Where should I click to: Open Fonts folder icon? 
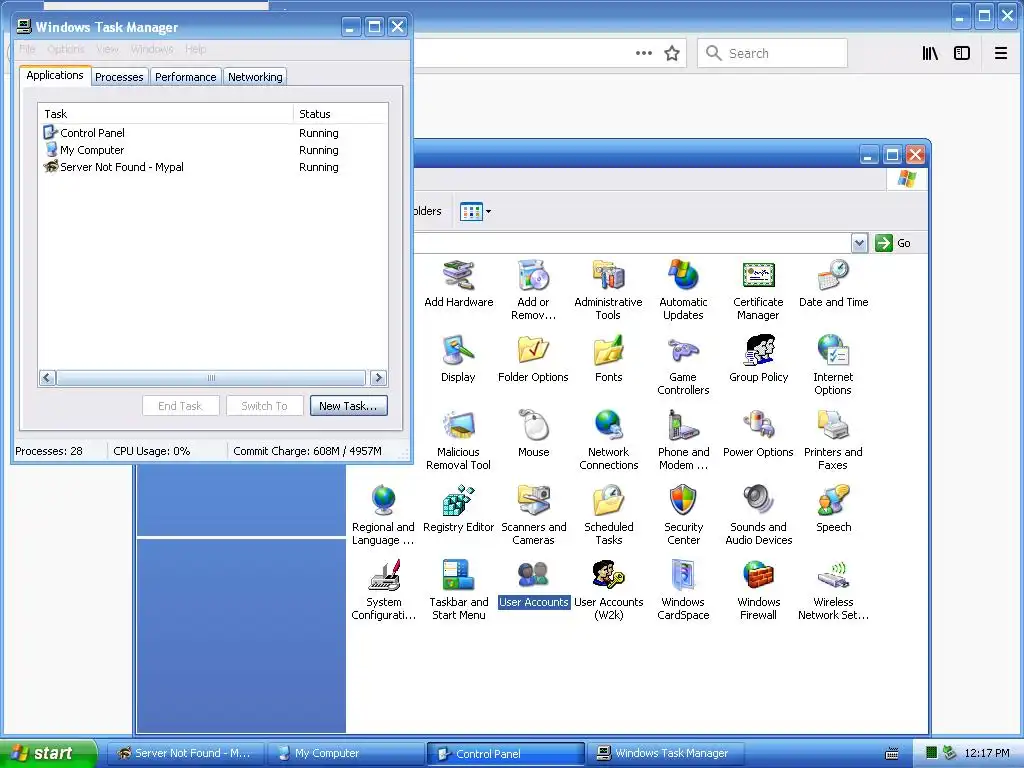coord(609,359)
